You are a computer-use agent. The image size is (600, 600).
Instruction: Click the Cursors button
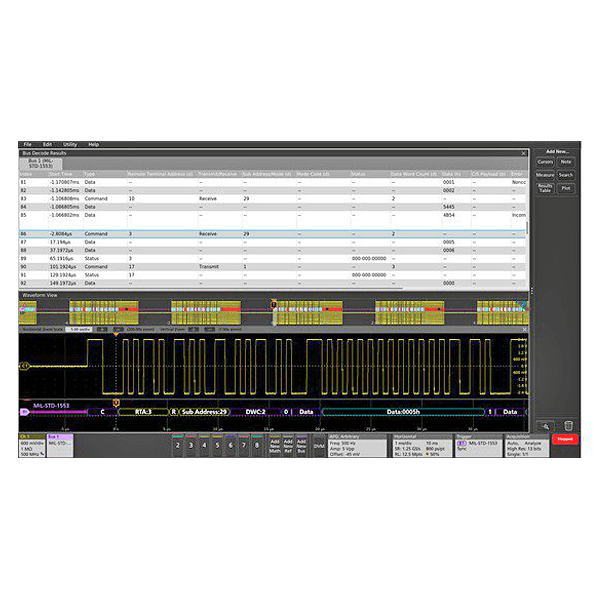(545, 161)
